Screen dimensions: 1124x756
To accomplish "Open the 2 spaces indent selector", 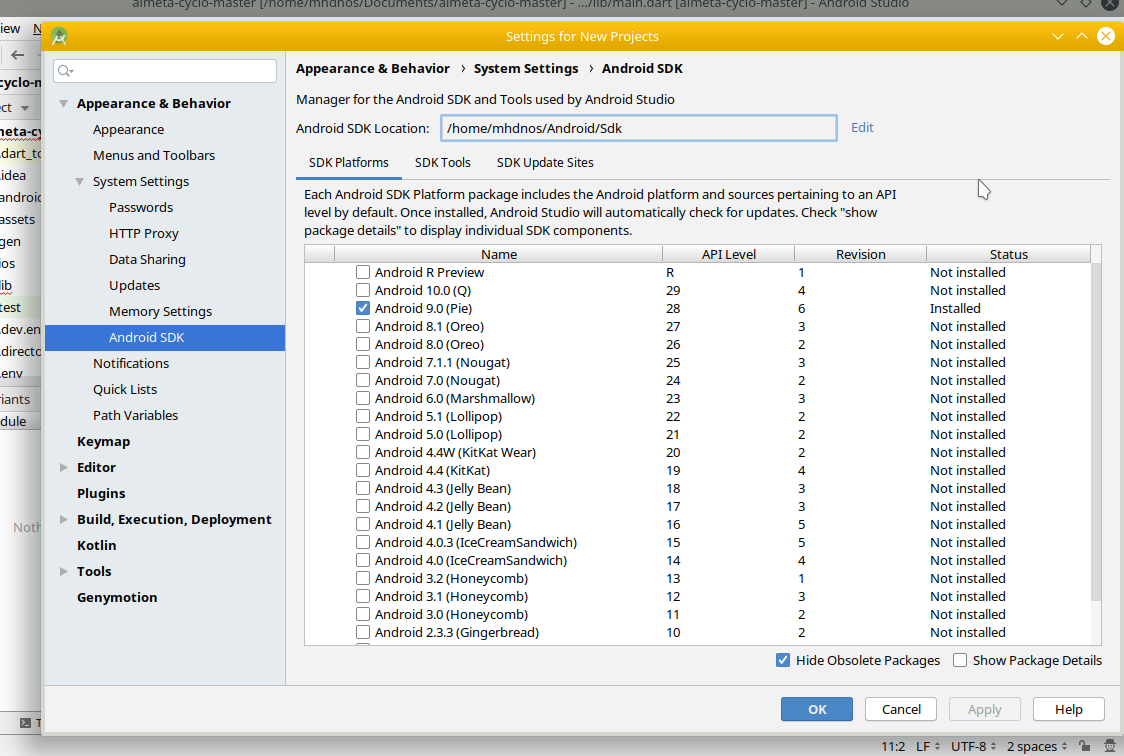I will coord(1037,746).
